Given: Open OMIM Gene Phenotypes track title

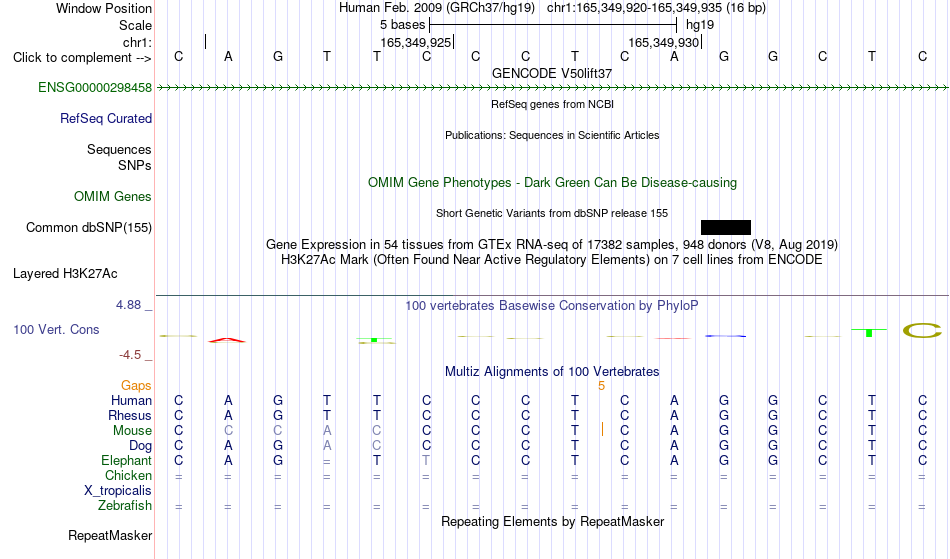Looking at the screenshot, I should point(552,182).
